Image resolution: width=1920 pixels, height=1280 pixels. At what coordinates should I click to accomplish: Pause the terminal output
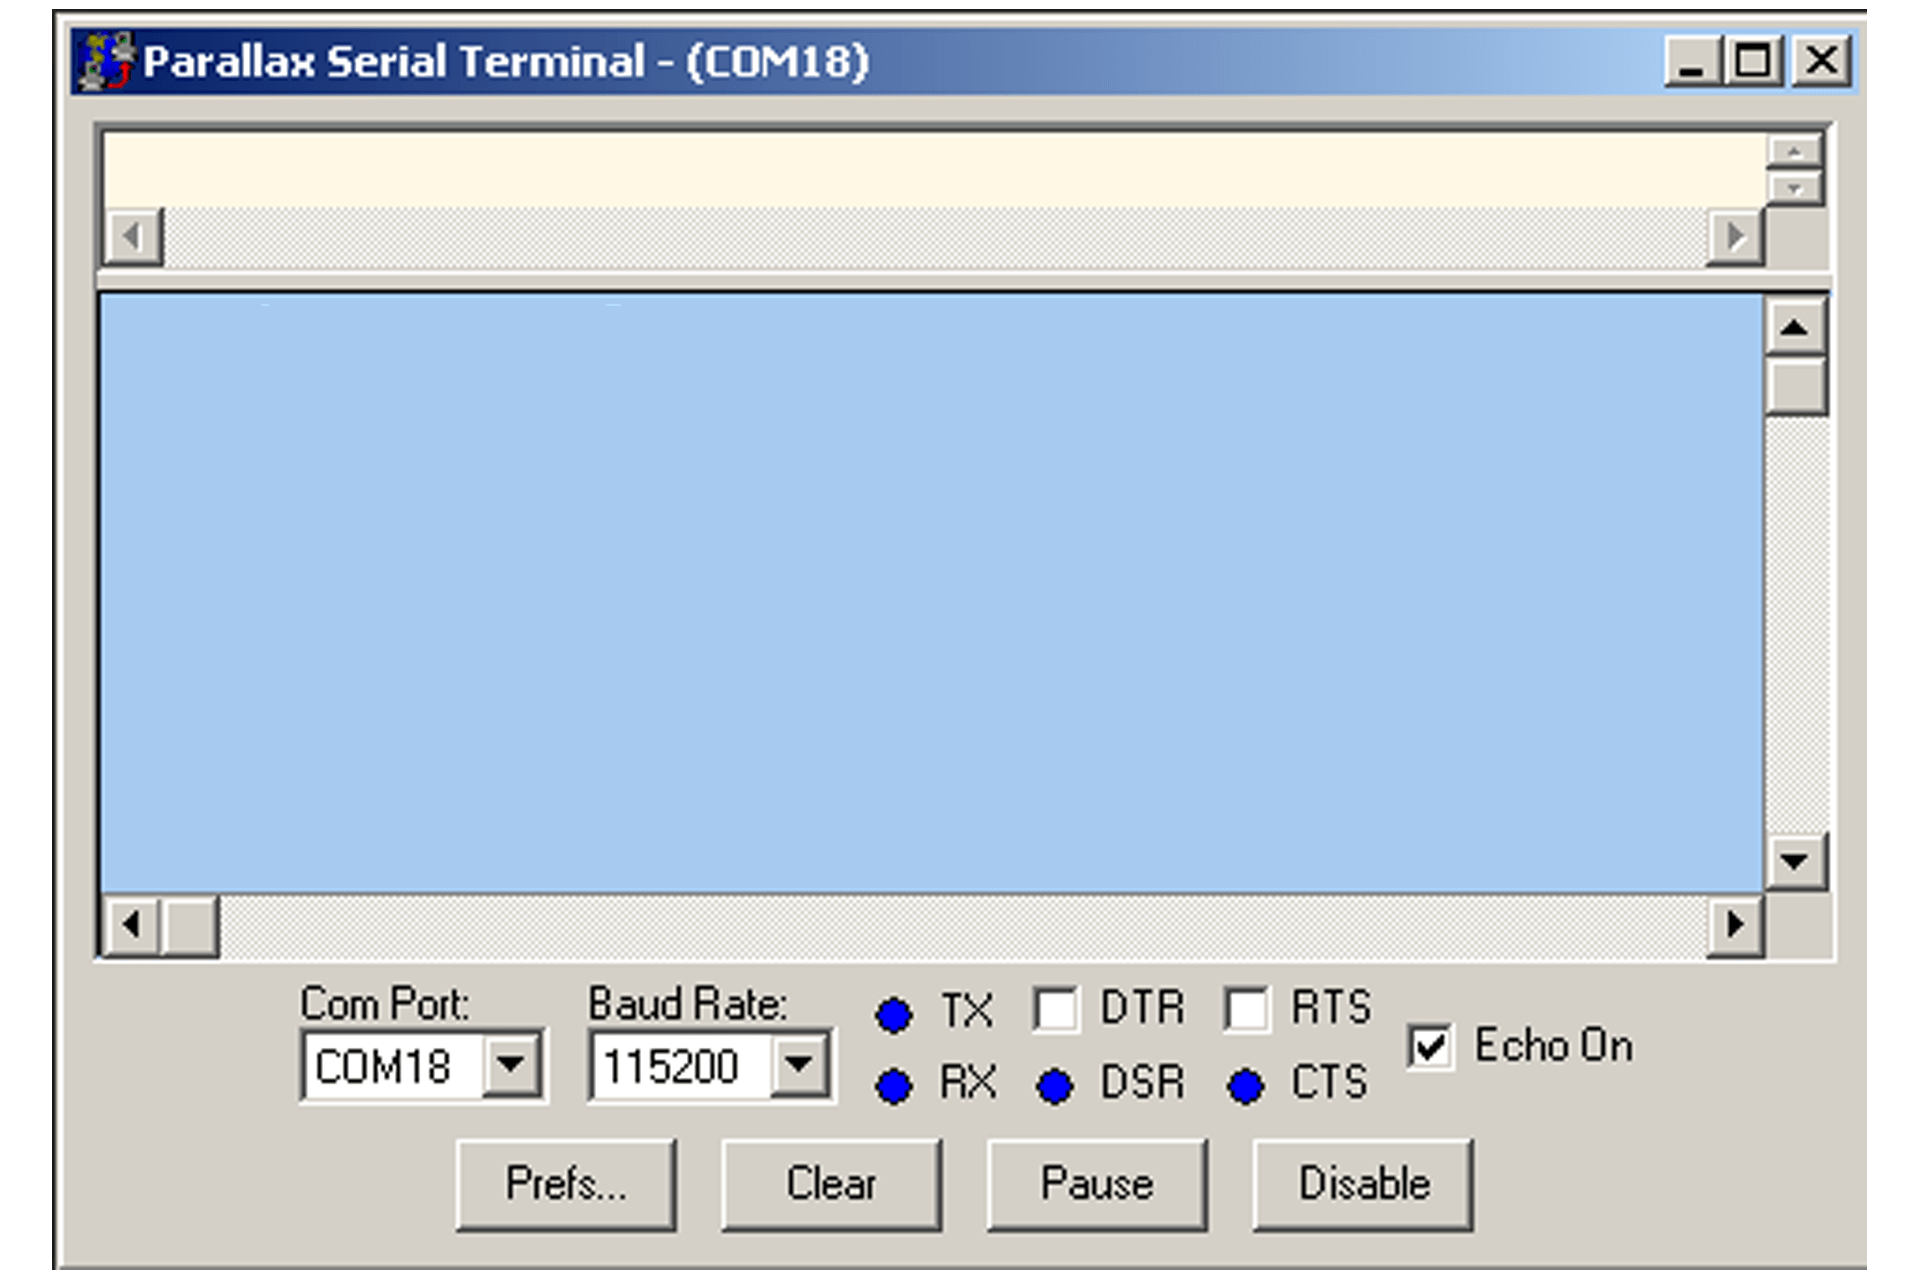(x=1097, y=1184)
